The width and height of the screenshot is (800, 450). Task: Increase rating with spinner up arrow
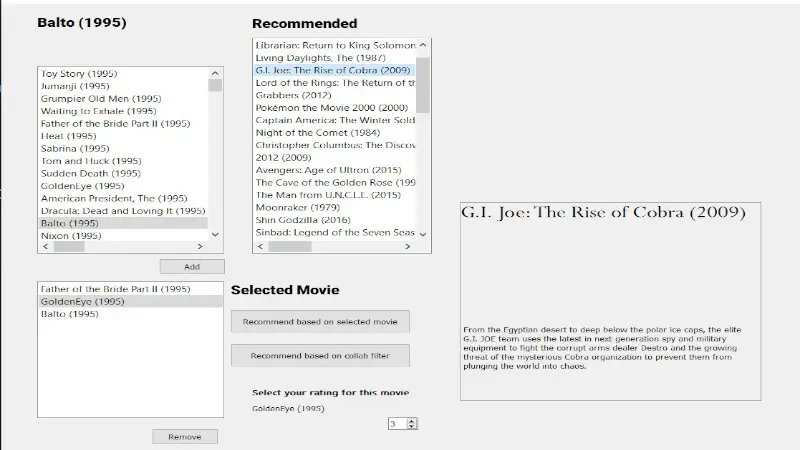(x=412, y=420)
